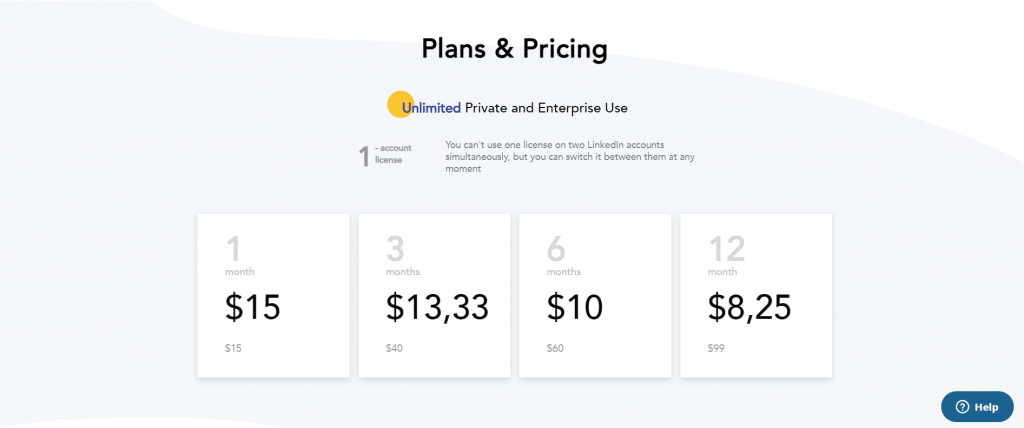Click the LinkedIn accounts license description text
The width and height of the screenshot is (1024, 428).
tap(569, 156)
